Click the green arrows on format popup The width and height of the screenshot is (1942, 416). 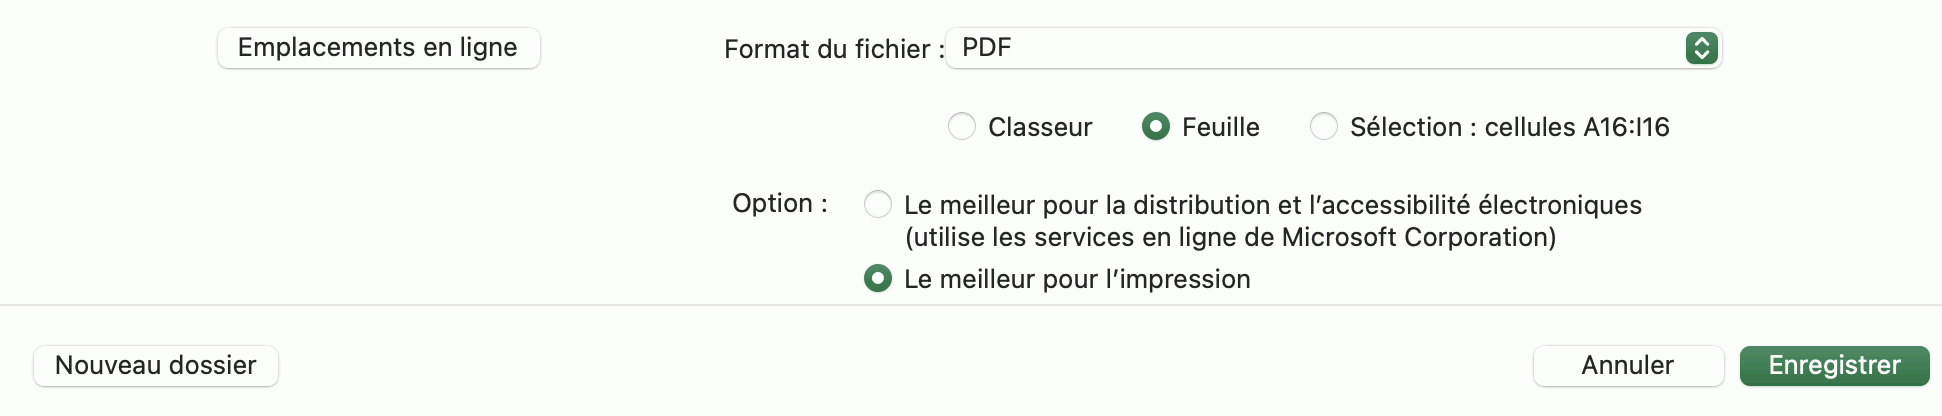pos(1701,48)
